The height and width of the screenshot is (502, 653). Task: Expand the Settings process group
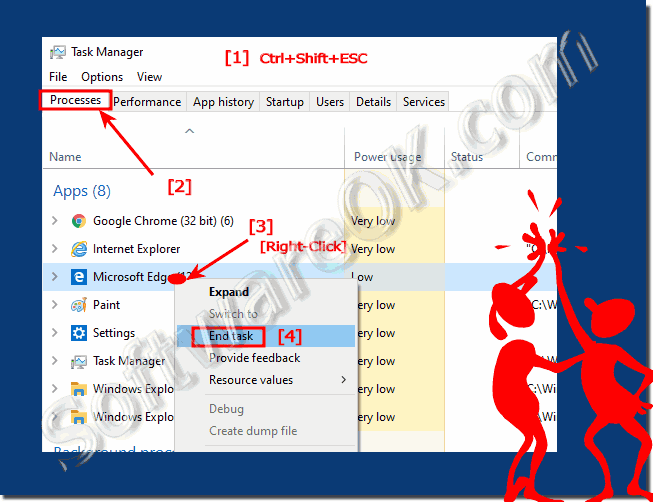pyautogui.click(x=55, y=332)
